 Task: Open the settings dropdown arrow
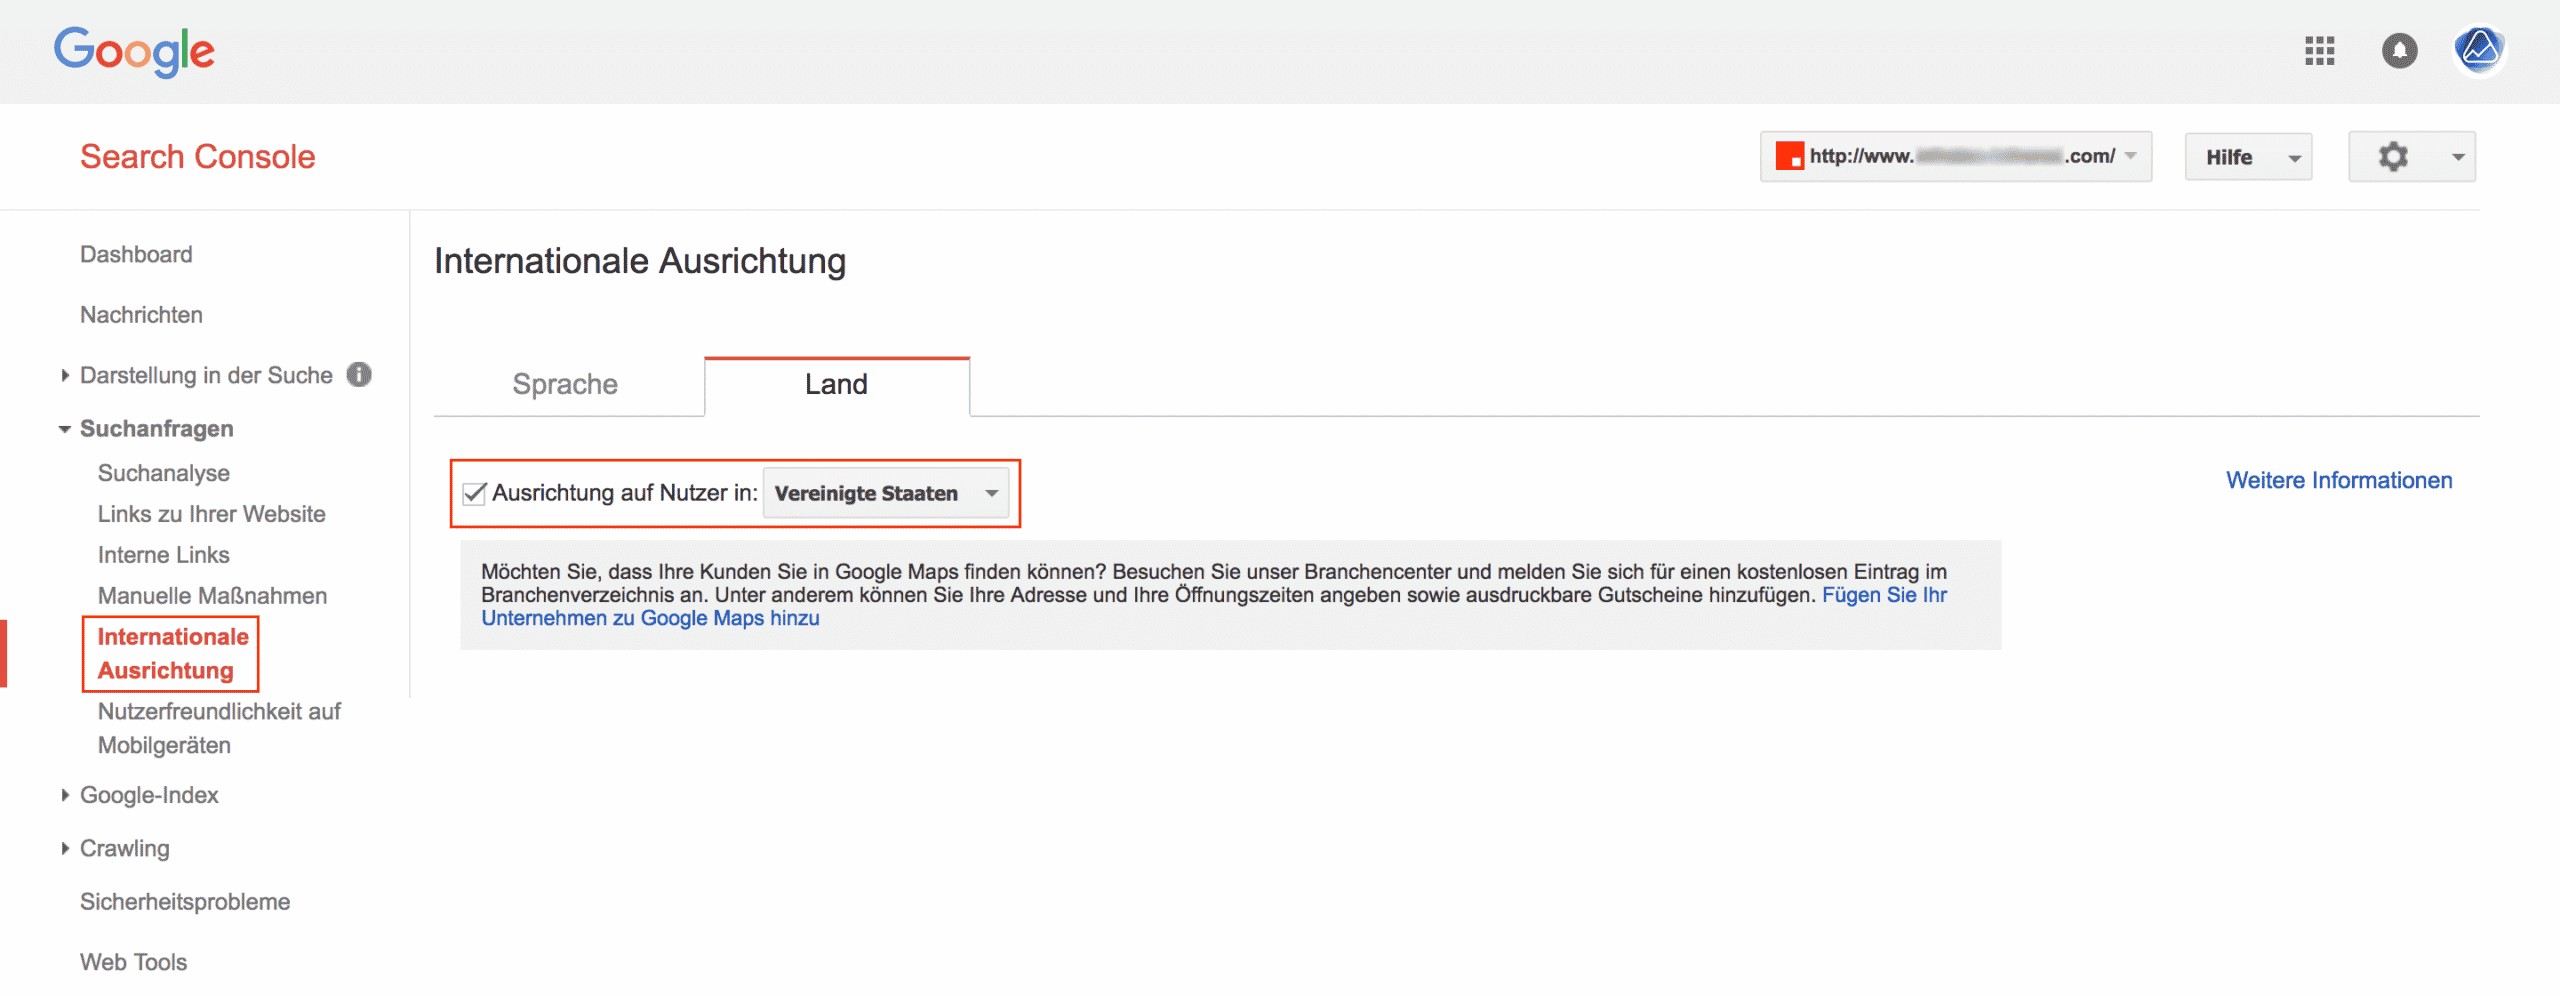point(2458,157)
